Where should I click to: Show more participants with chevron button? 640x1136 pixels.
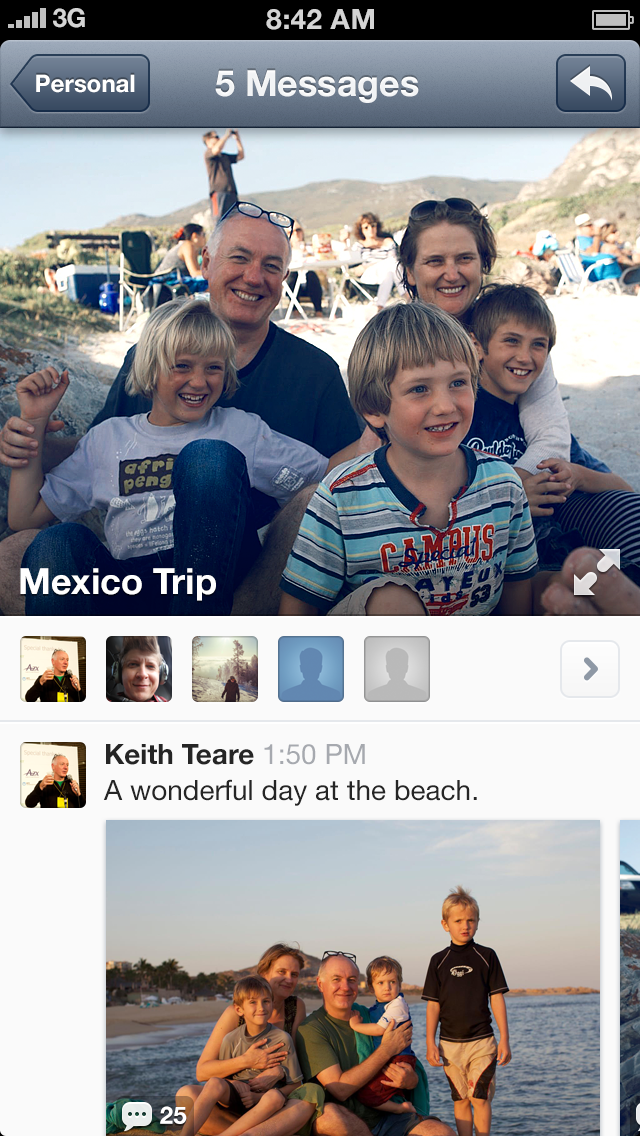tap(590, 669)
